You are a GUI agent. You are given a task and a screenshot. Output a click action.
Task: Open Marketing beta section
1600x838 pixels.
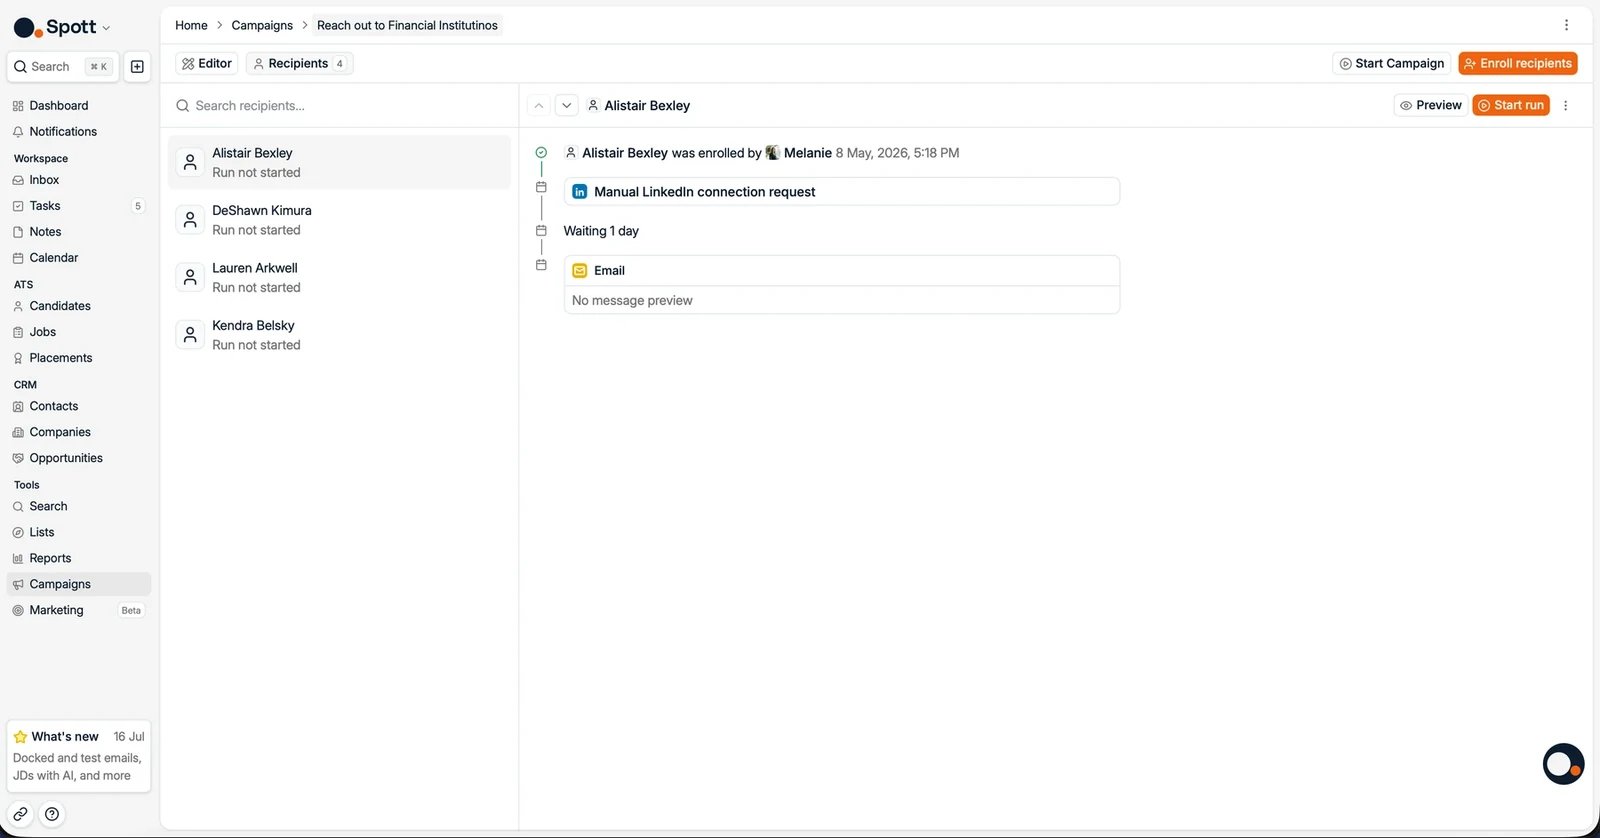[78, 610]
